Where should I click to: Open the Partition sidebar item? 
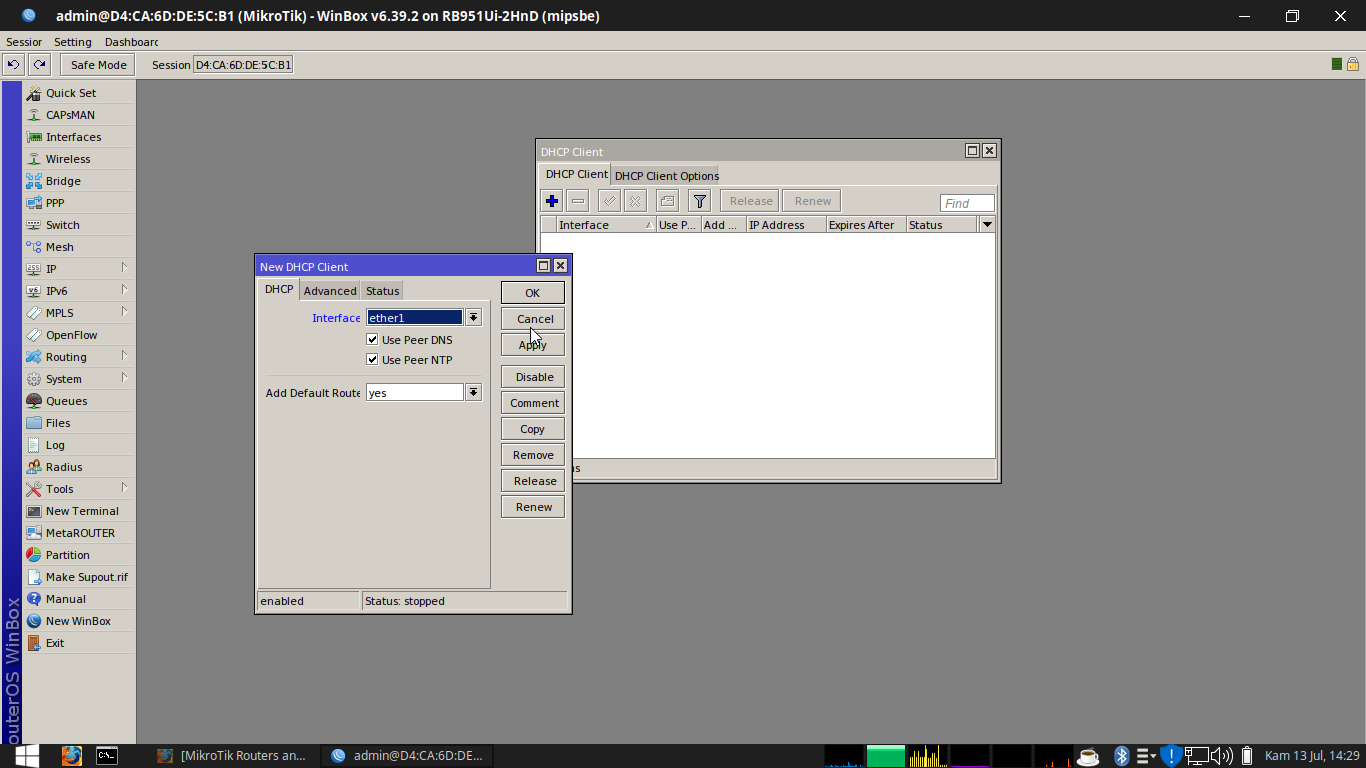[79, 555]
